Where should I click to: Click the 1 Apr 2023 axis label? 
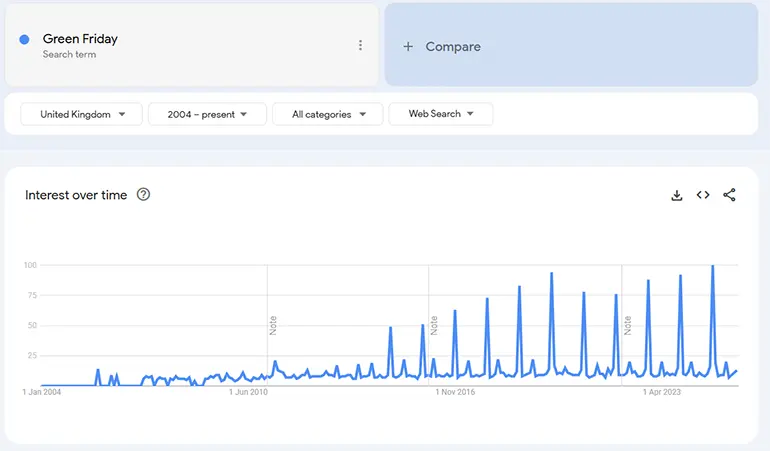click(662, 393)
